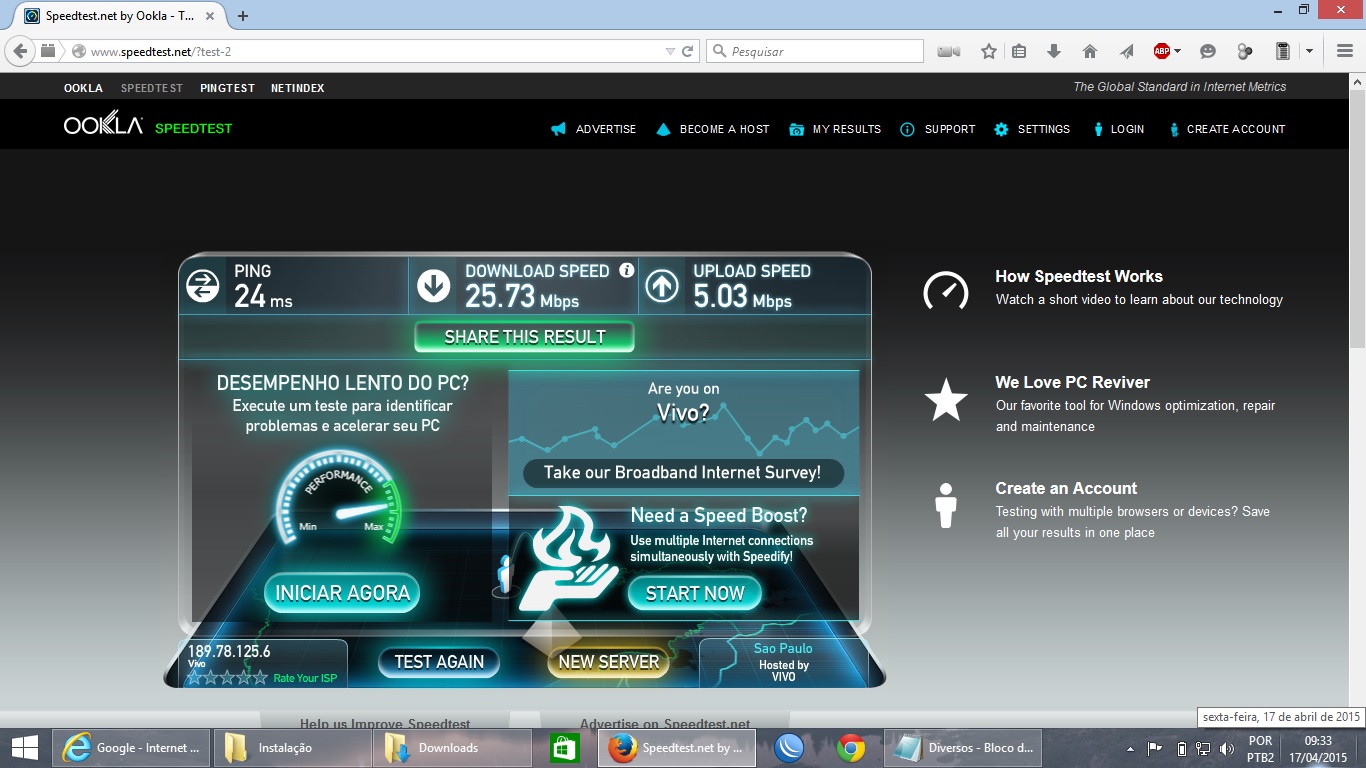Rate the ISP with the star rating
The height and width of the screenshot is (768, 1366).
coord(227,677)
